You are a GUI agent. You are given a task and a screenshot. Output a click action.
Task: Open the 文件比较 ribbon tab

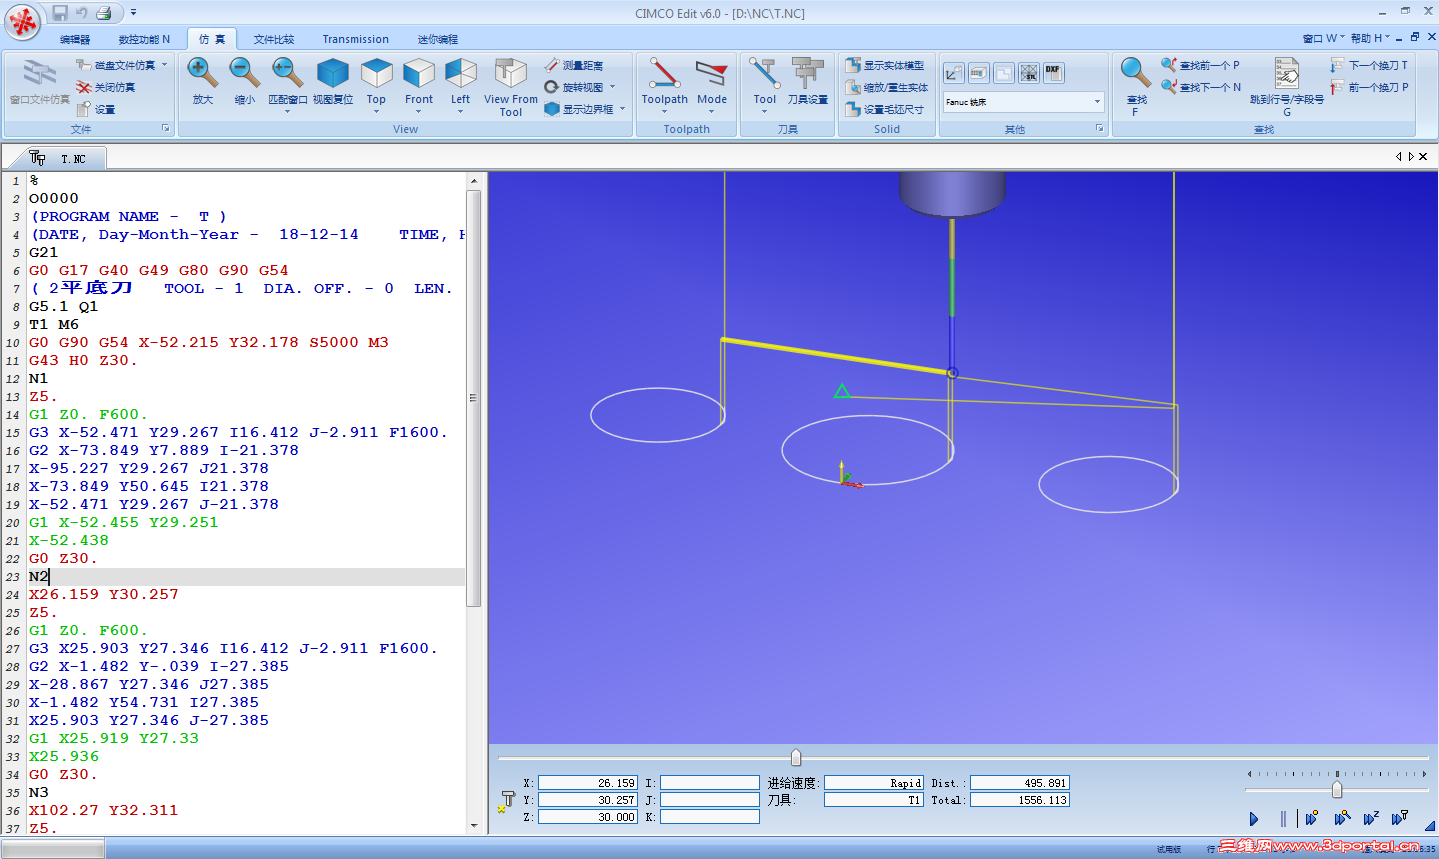click(x=274, y=39)
